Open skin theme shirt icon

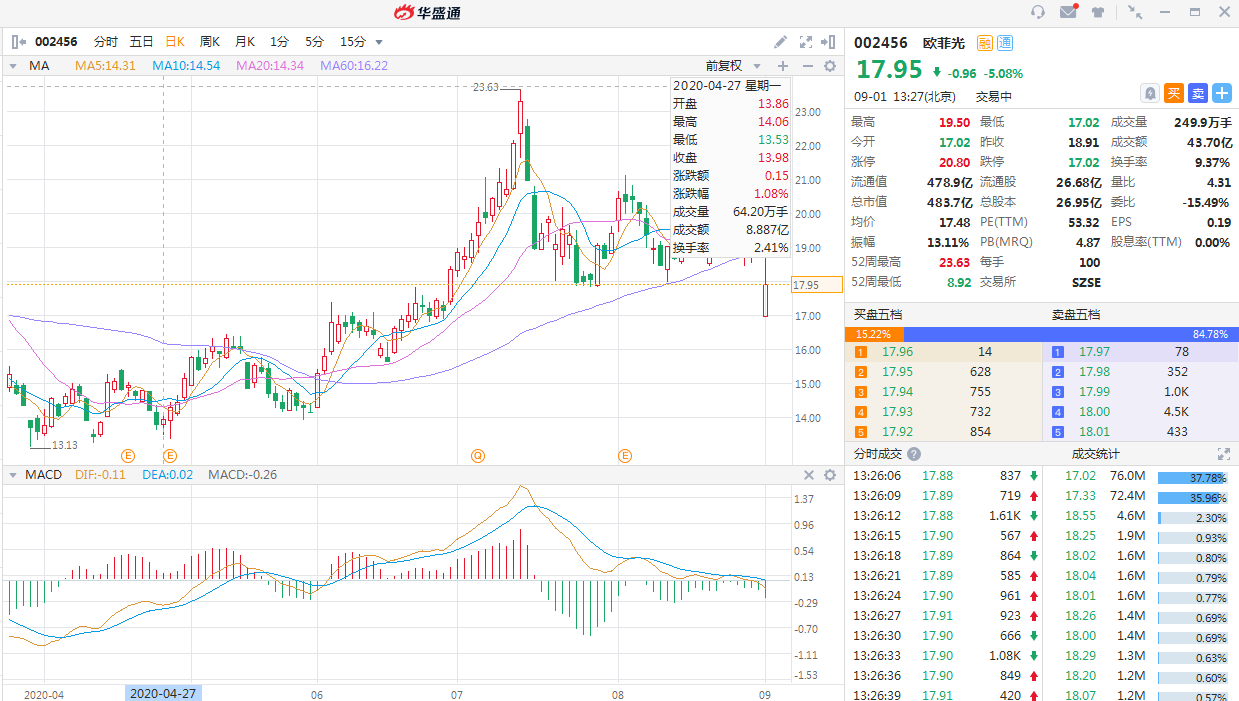(1099, 12)
